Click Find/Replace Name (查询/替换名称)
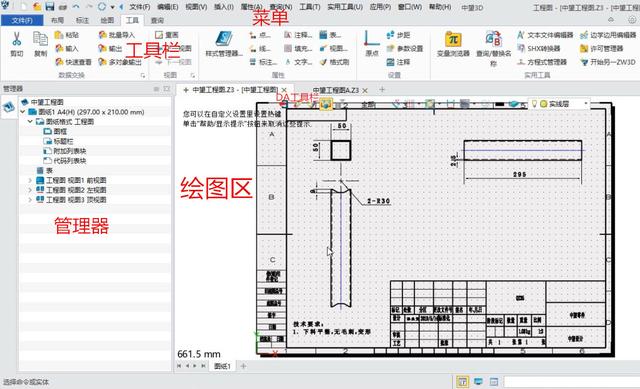Image resolution: width=640 pixels, height=389 pixels. tap(493, 48)
